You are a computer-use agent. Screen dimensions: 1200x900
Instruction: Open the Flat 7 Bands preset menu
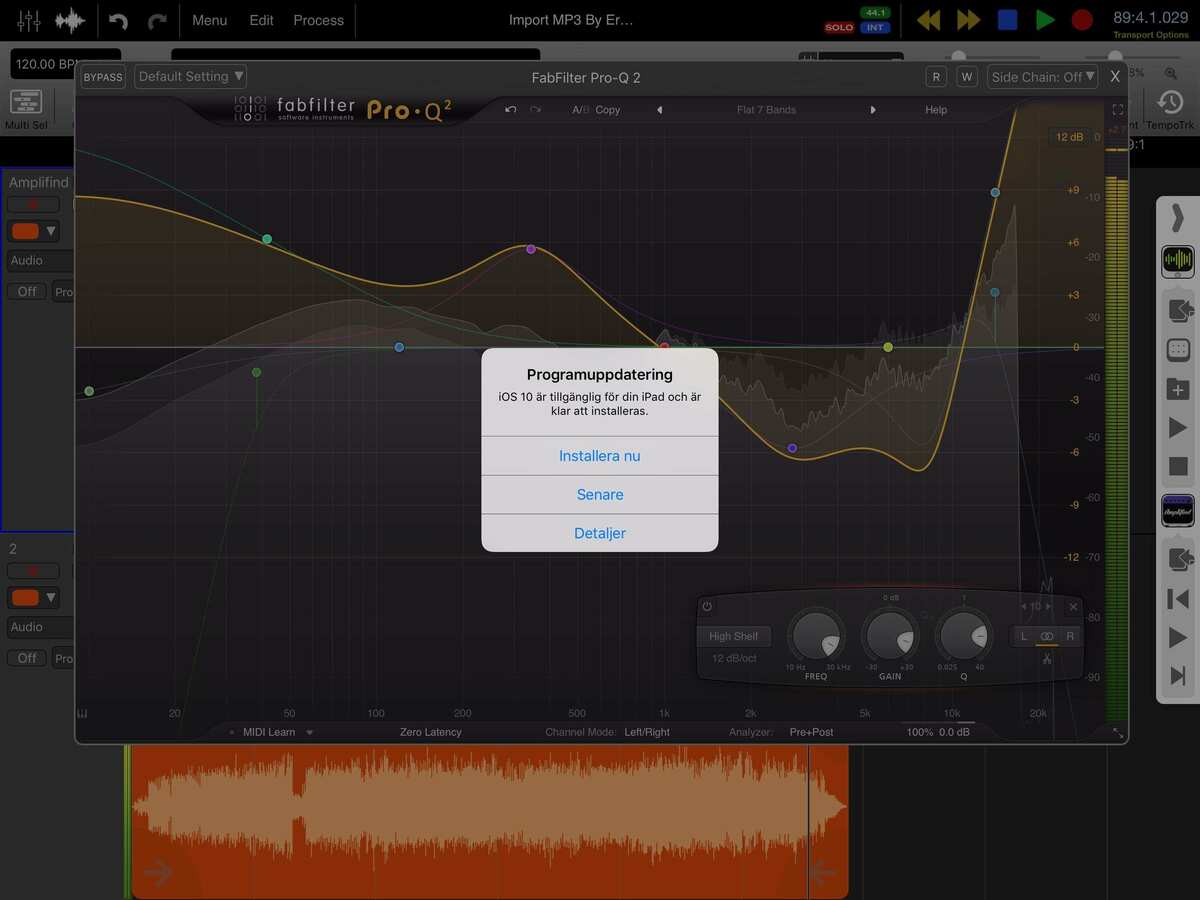pyautogui.click(x=766, y=110)
